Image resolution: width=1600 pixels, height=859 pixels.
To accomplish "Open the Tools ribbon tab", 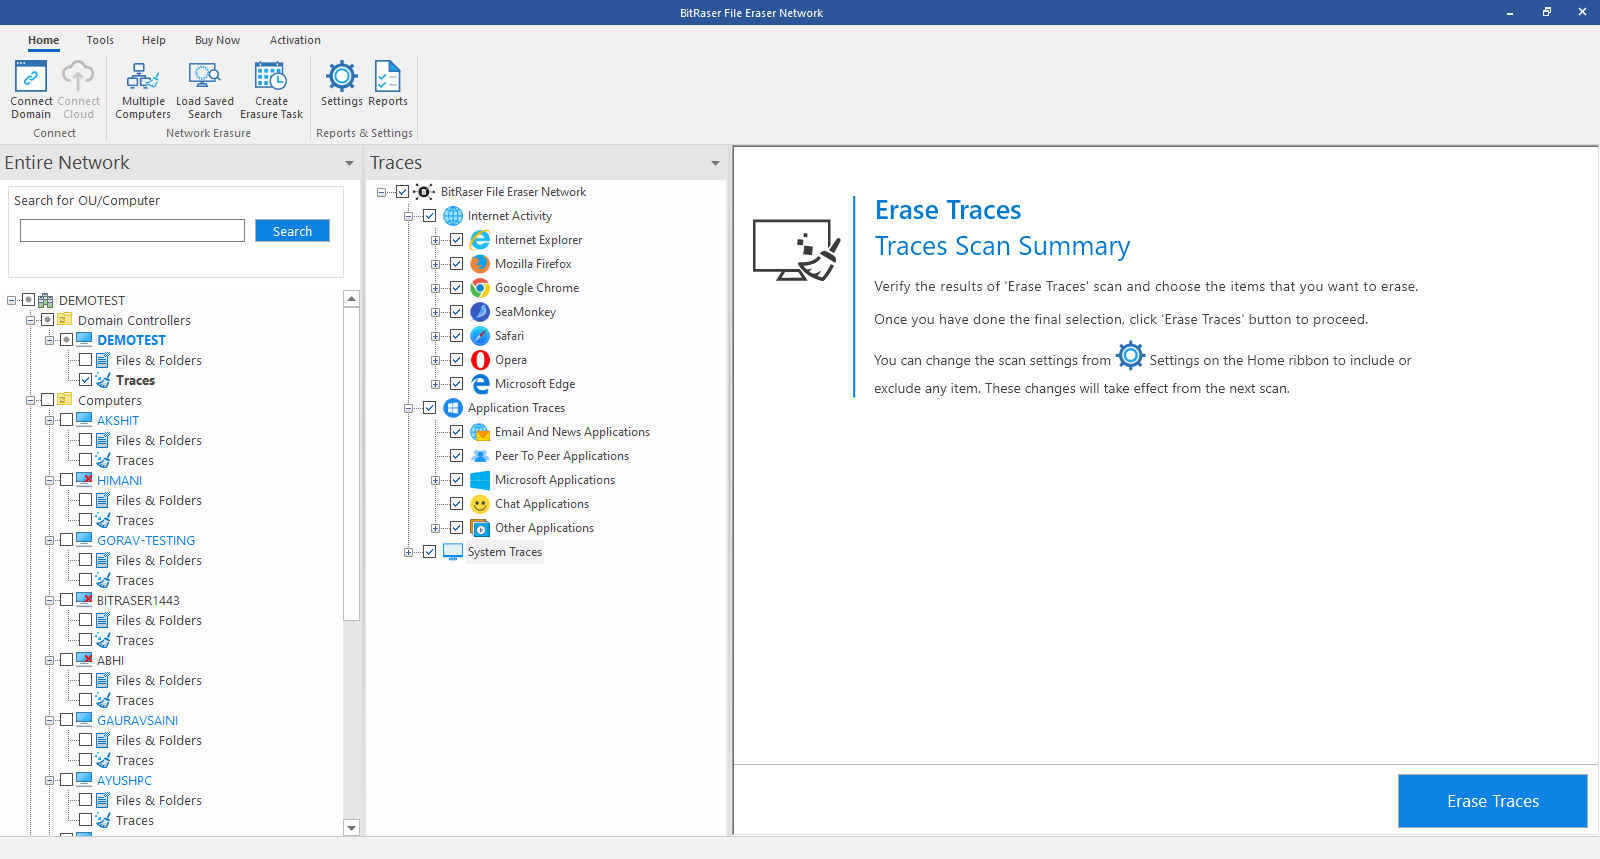I will (100, 40).
